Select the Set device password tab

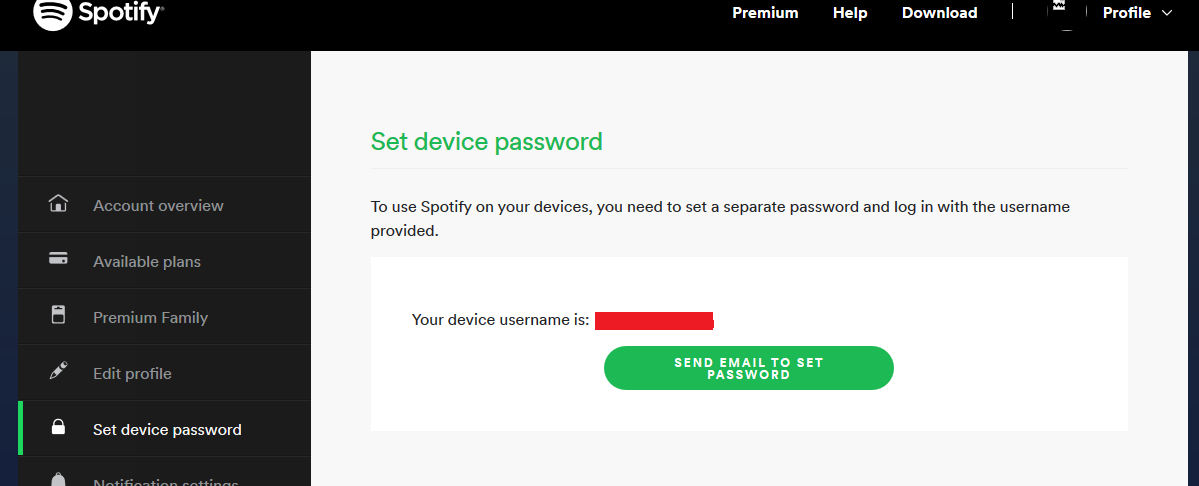pyautogui.click(x=167, y=429)
